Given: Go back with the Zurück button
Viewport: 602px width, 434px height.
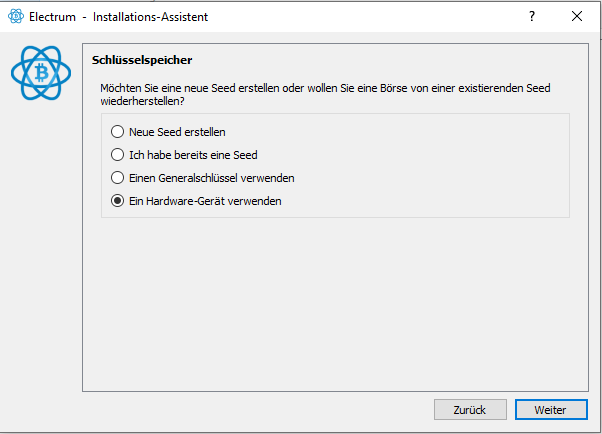Looking at the screenshot, I should tap(470, 410).
